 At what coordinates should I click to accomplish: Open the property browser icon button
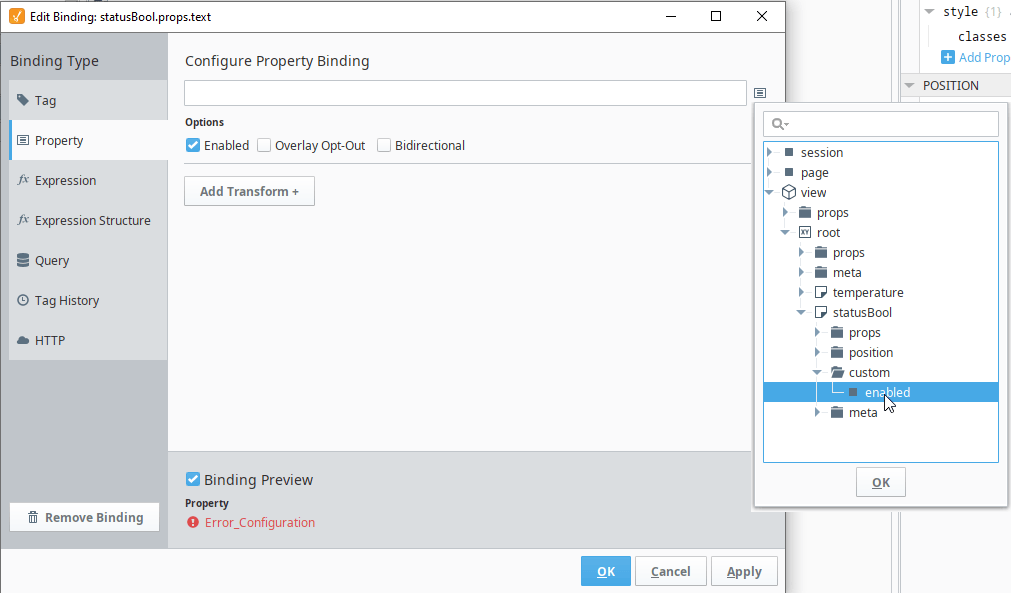click(760, 93)
